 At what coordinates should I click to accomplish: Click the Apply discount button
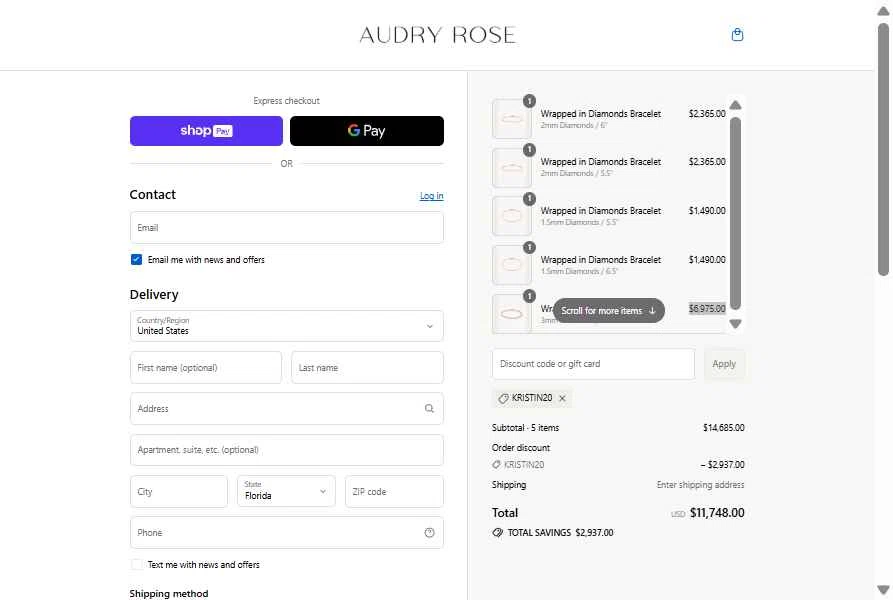[x=724, y=364]
